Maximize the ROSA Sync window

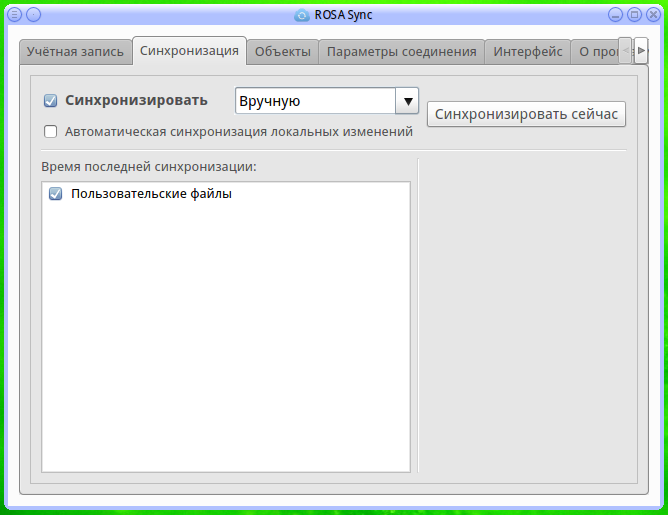(x=634, y=15)
